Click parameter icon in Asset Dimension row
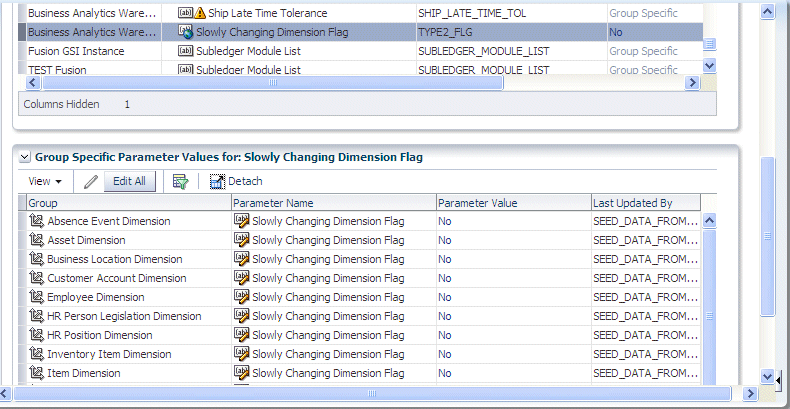The width and height of the screenshot is (790, 409). [x=242, y=240]
